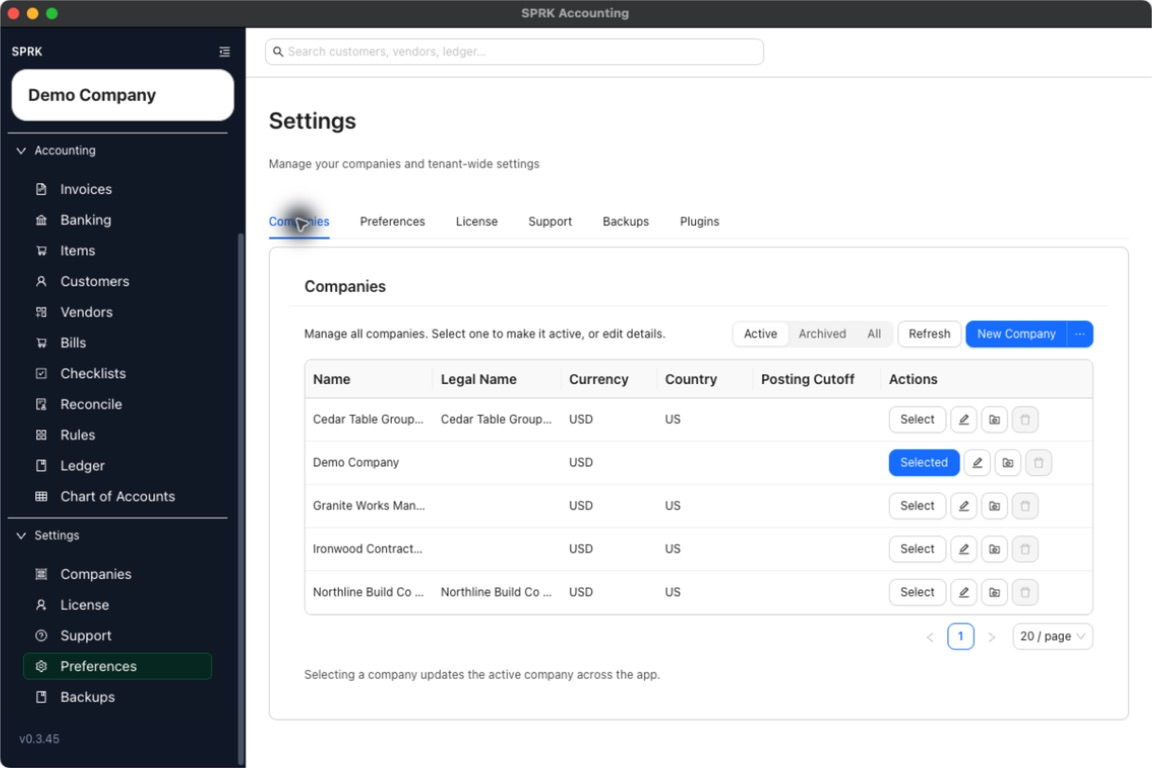Select the Ironwood Contract company

tap(917, 549)
